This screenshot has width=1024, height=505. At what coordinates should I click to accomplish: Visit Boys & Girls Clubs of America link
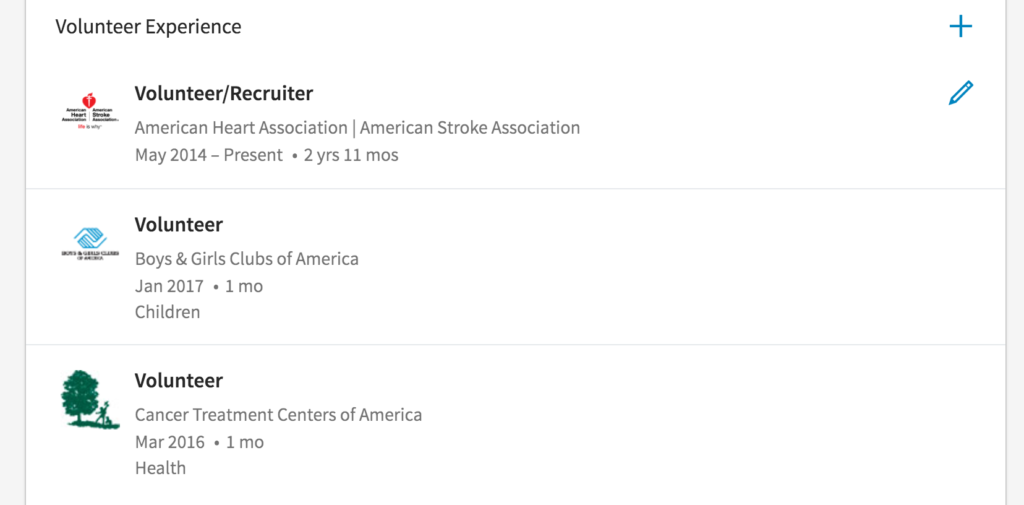point(247,259)
